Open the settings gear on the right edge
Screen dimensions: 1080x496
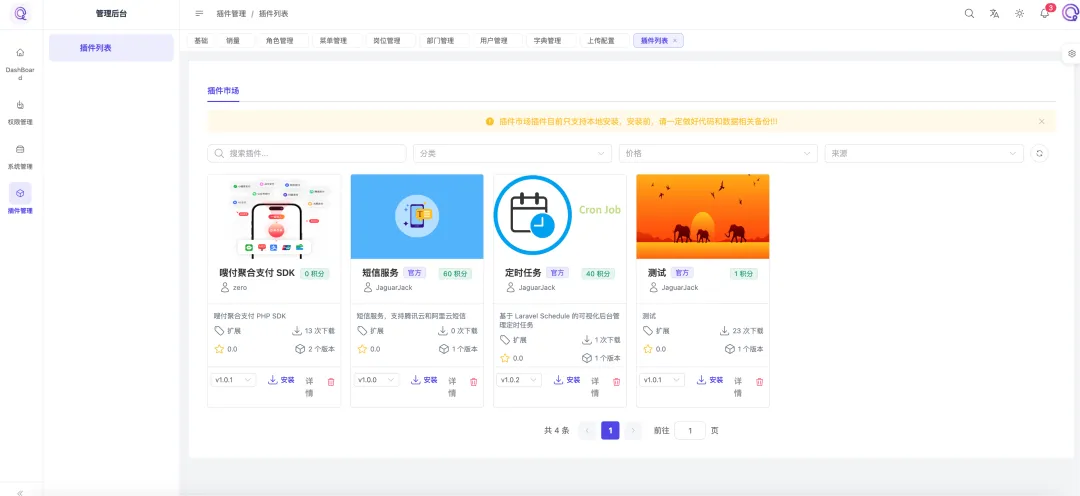tap(1072, 53)
